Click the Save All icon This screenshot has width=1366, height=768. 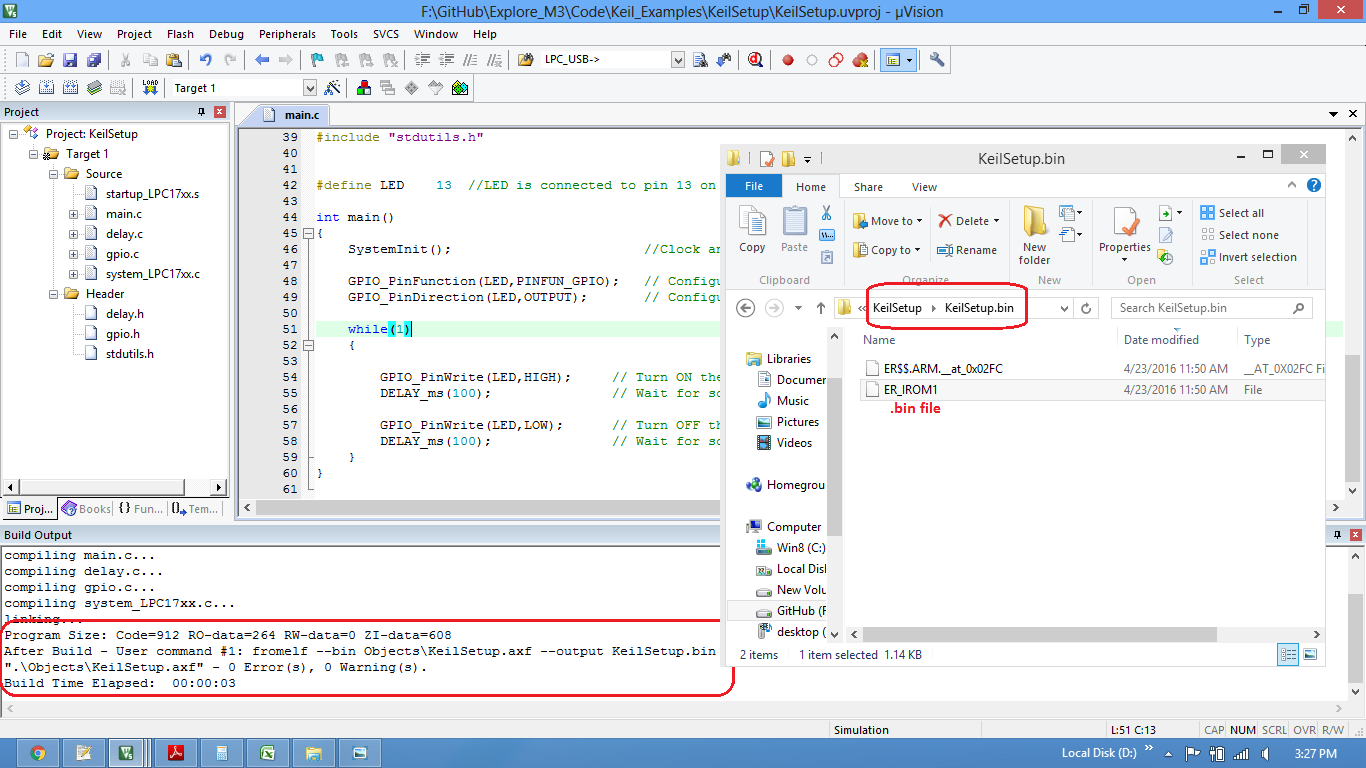94,60
